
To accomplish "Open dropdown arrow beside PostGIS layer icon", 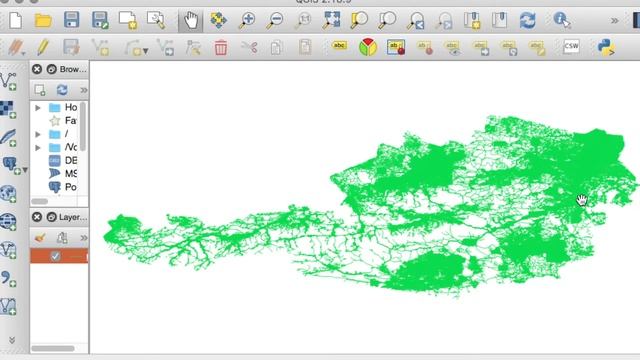I will [x=25, y=169].
